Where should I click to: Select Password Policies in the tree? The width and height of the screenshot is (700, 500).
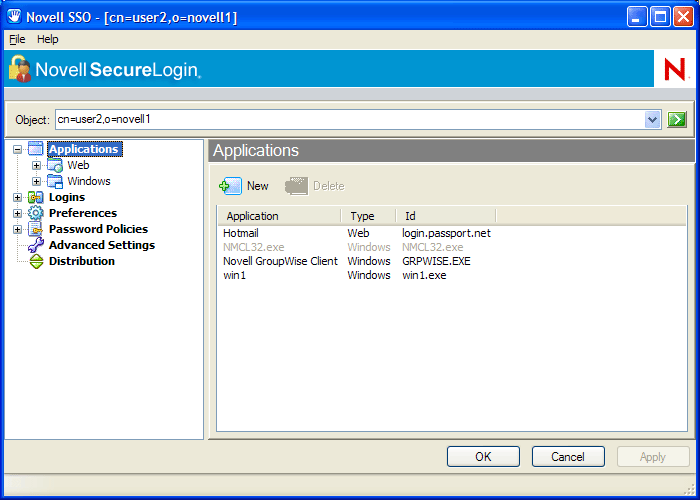click(x=98, y=229)
